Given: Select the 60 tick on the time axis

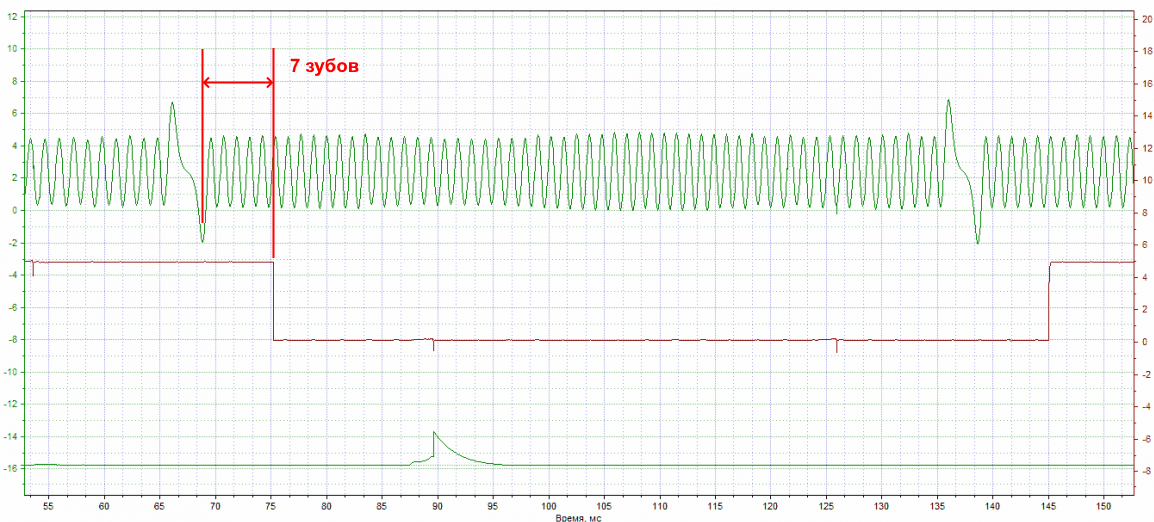Looking at the screenshot, I should pyautogui.click(x=104, y=507).
